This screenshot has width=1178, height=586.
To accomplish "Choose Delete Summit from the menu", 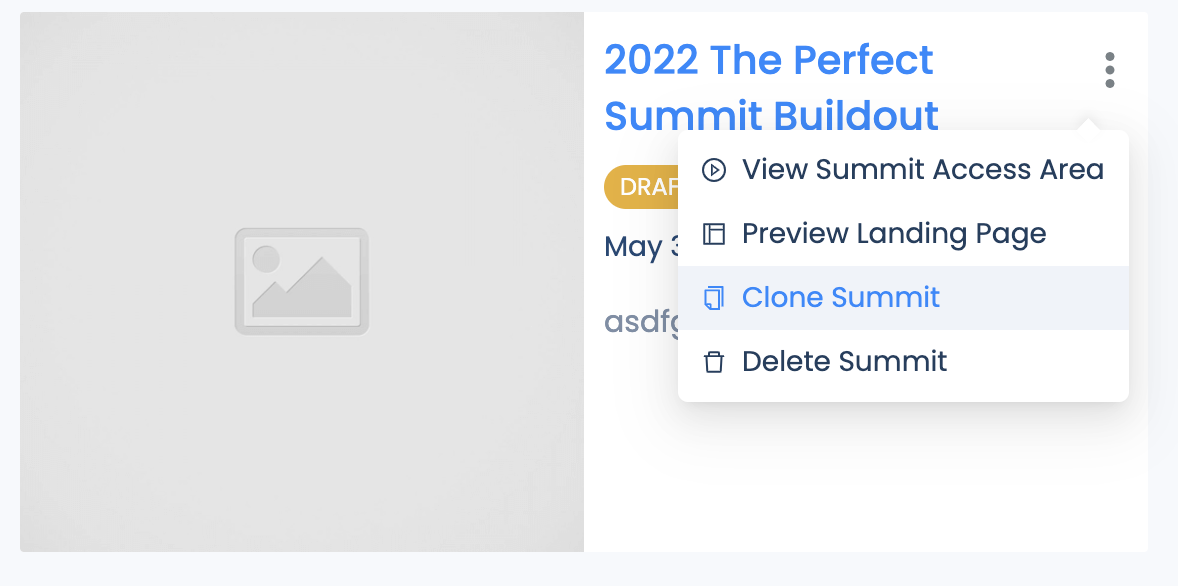I will click(903, 361).
